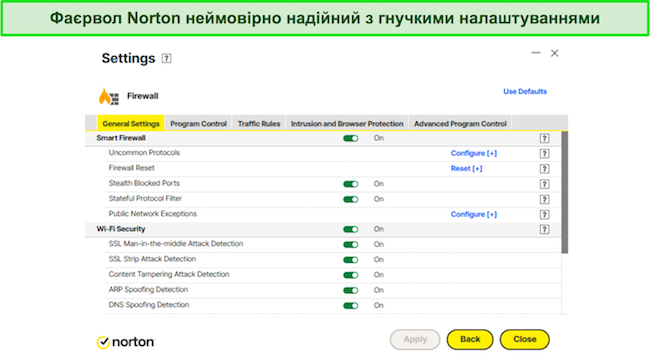The width and height of the screenshot is (650, 361).
Task: Click the Uncommon Protocols label
Action: click(144, 153)
